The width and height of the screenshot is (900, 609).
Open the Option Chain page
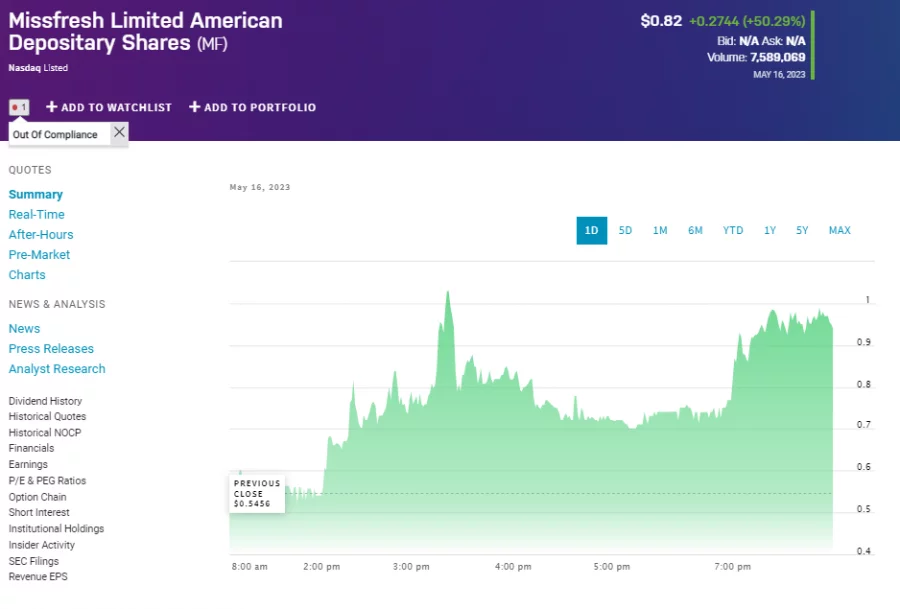[37, 496]
